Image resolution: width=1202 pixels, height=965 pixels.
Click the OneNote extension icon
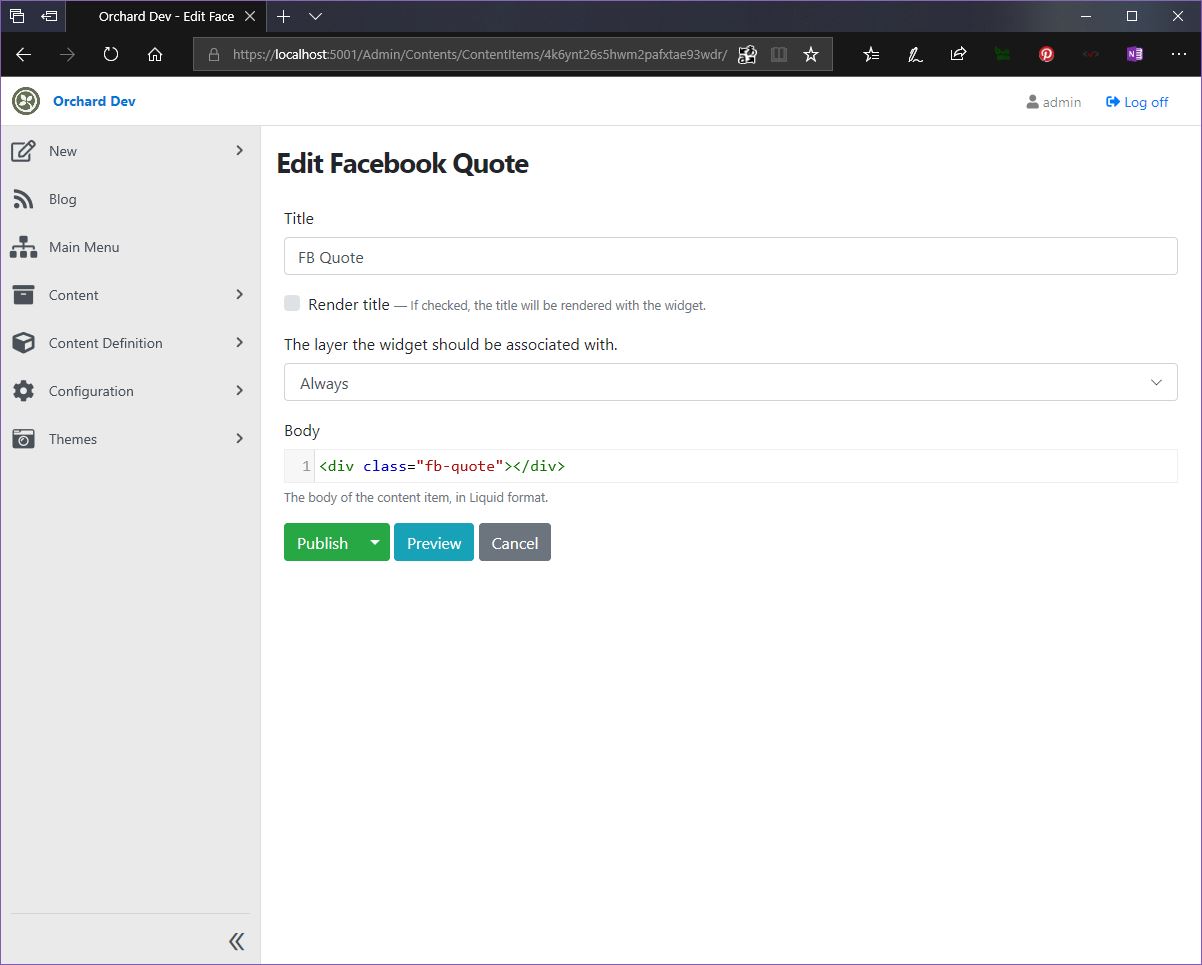(x=1134, y=55)
